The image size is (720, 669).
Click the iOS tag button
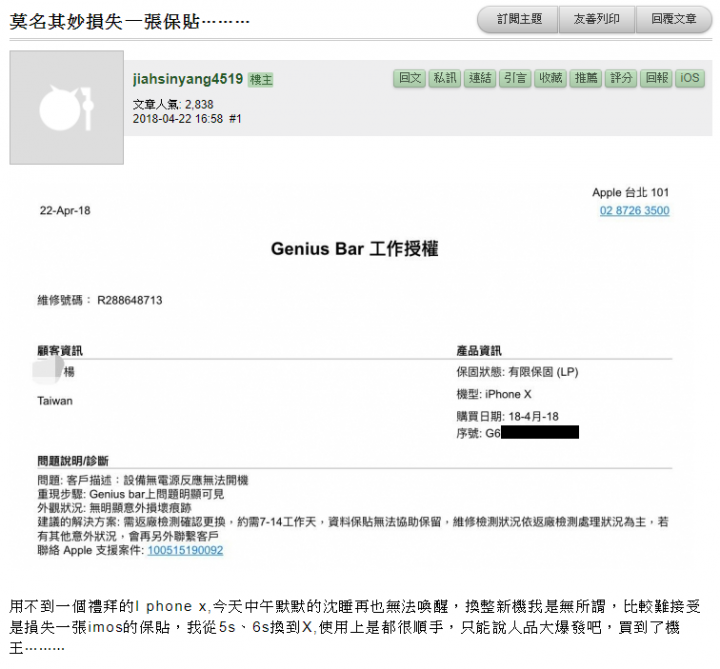690,78
